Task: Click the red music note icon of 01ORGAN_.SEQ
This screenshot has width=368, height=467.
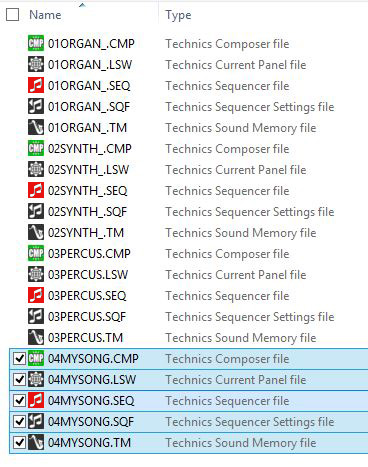Action: click(x=36, y=85)
